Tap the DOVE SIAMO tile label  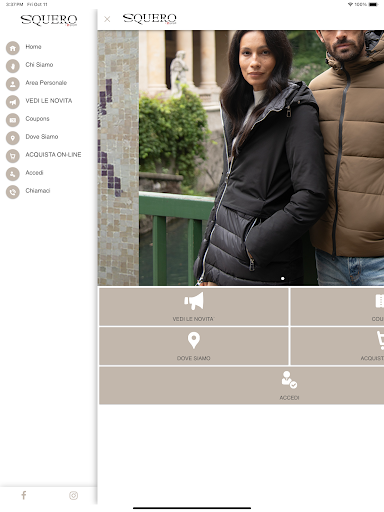tap(193, 358)
